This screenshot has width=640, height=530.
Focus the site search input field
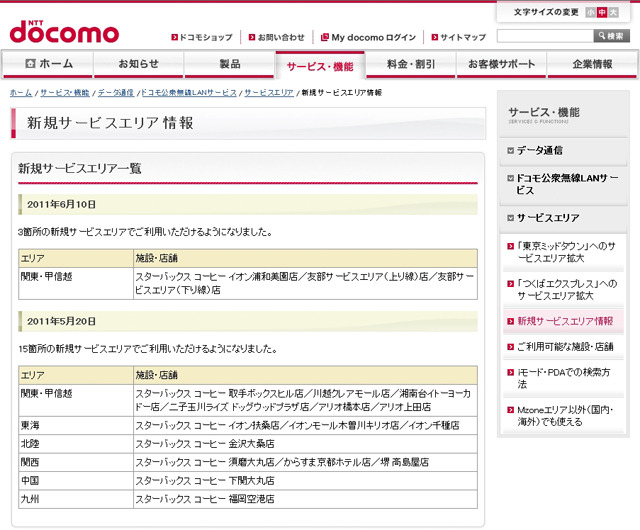pos(545,36)
